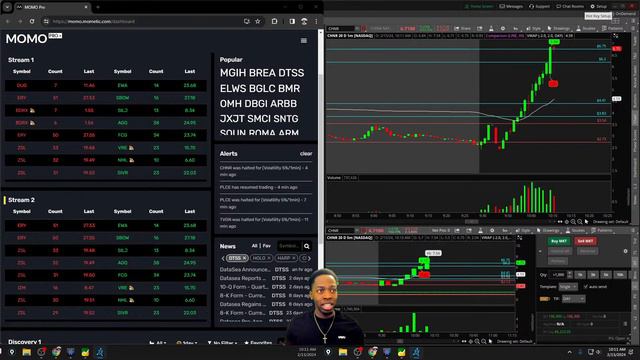This screenshot has width=640, height=360.
Task: Open Setup in thinkorswim top bar
Action: (x=598, y=7)
